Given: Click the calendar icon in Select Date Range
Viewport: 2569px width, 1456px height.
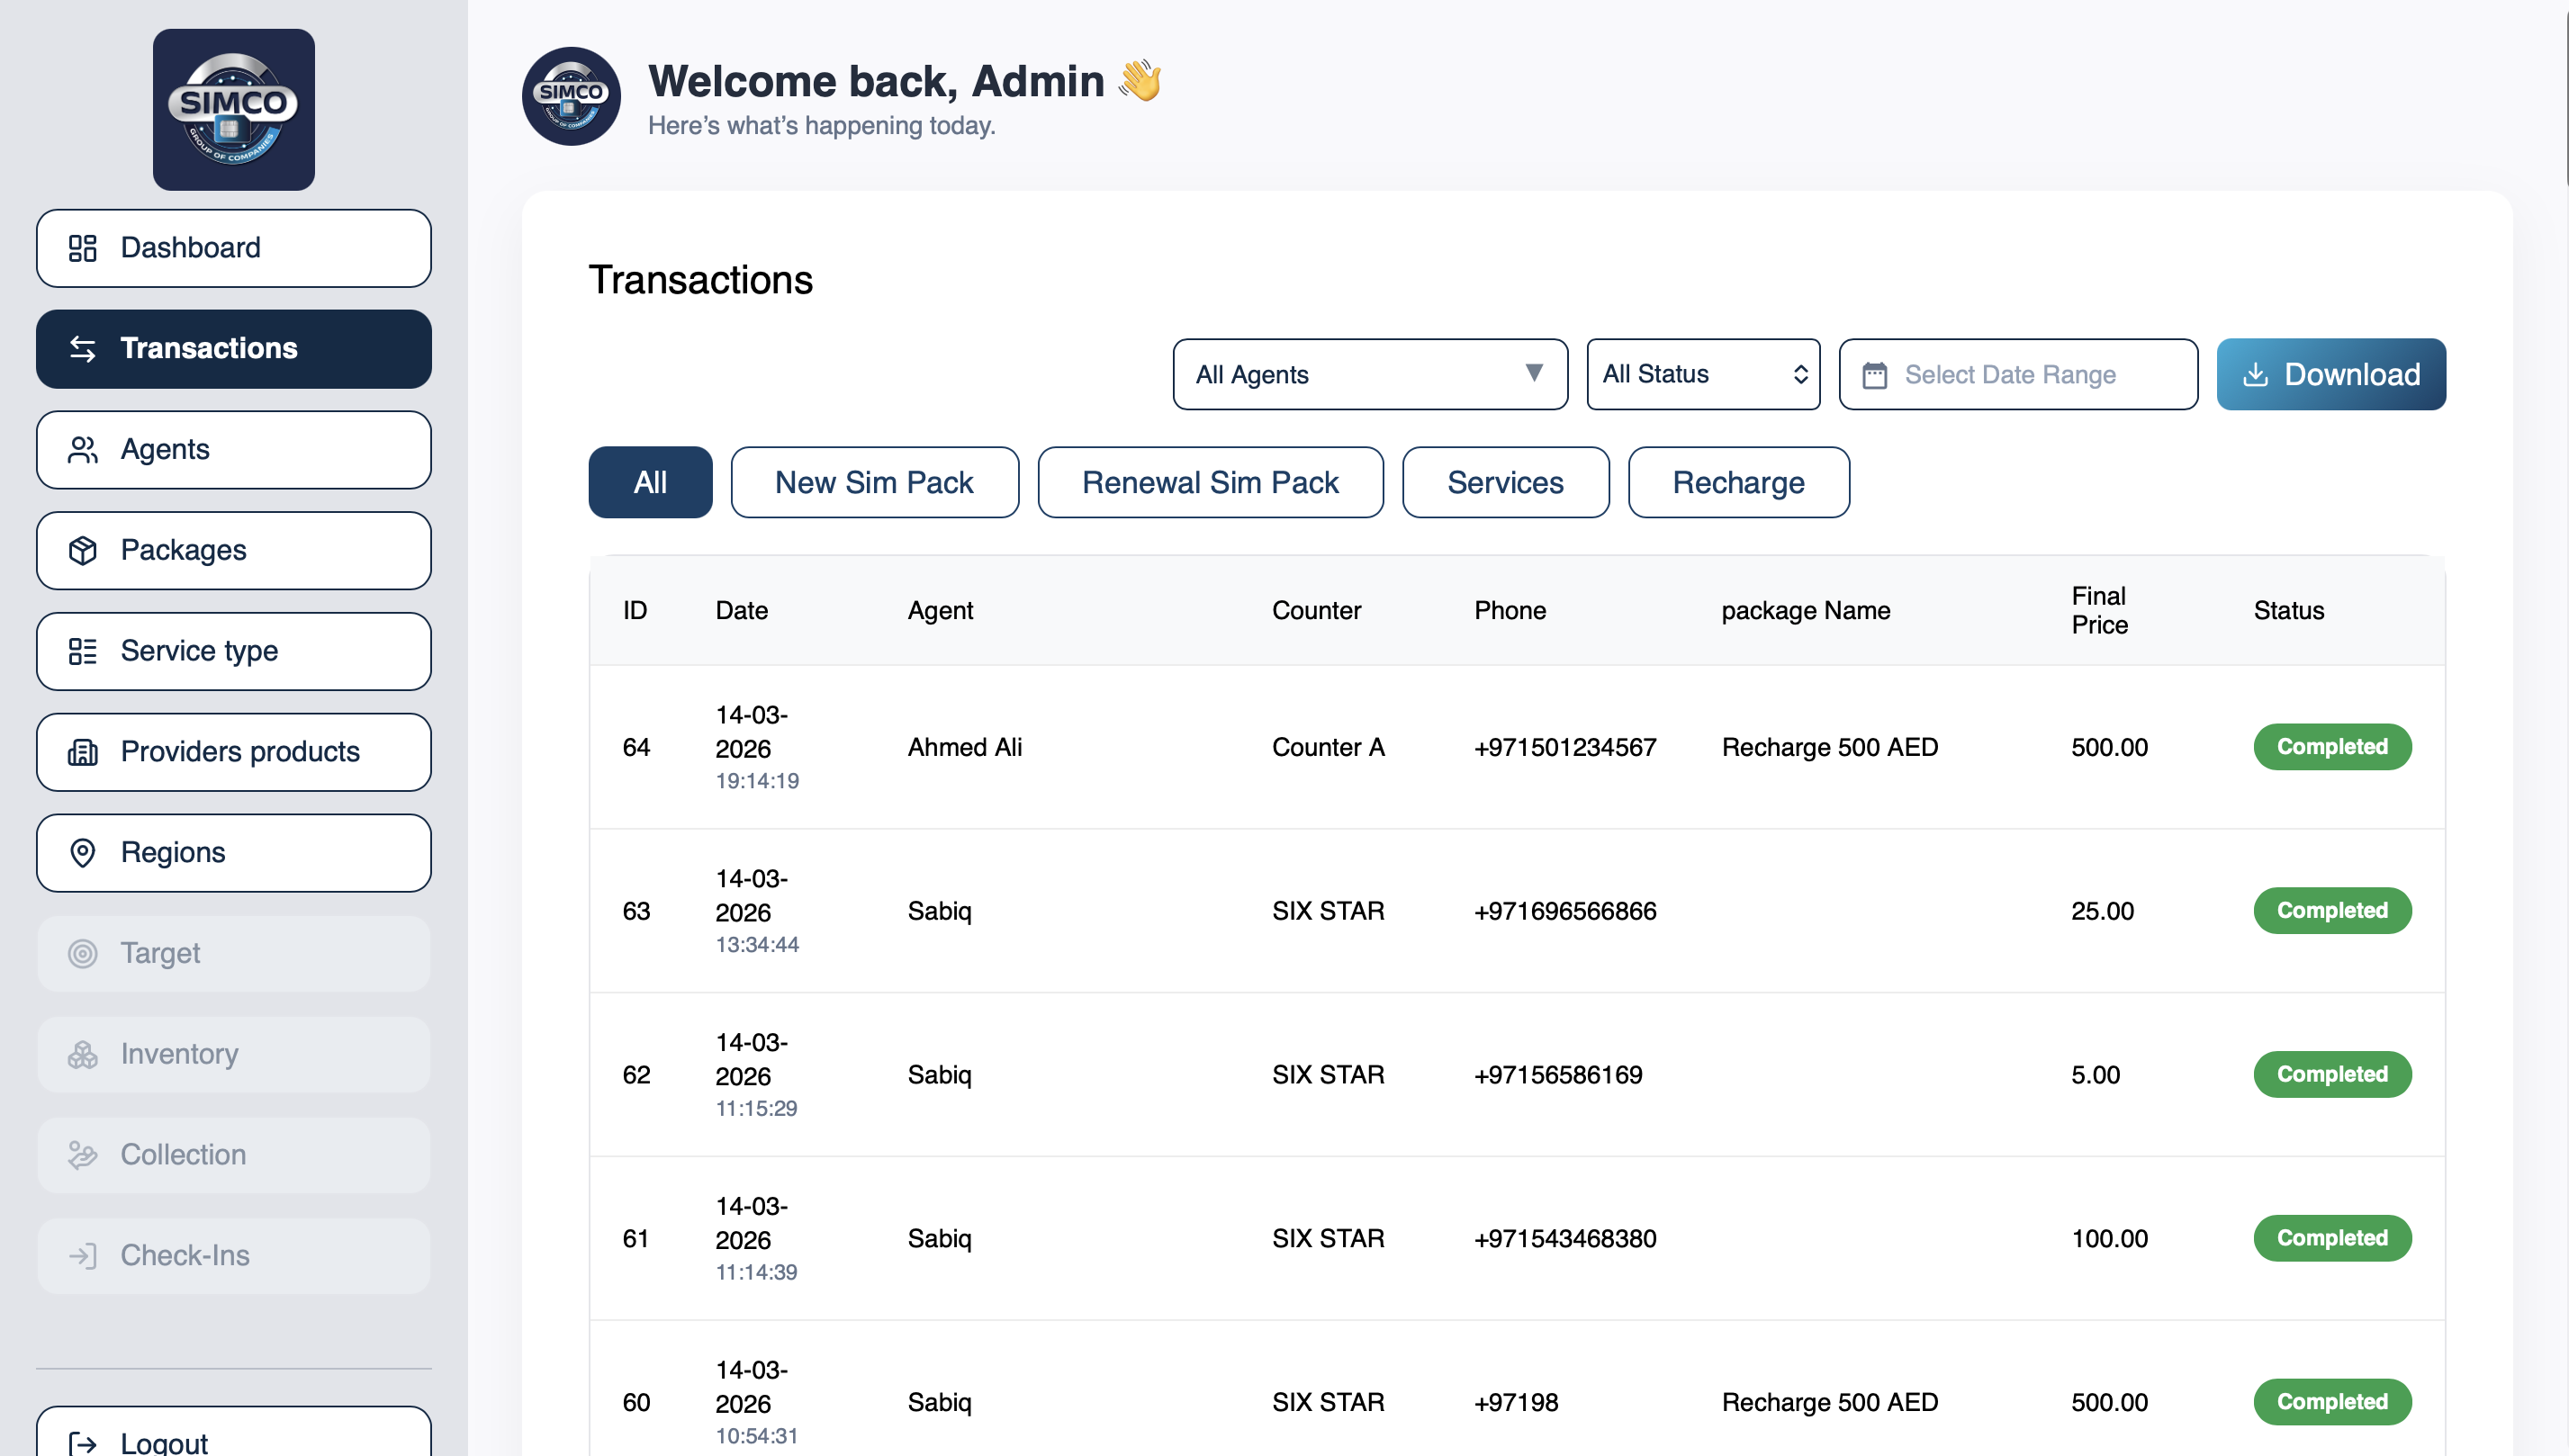Looking at the screenshot, I should point(1876,374).
